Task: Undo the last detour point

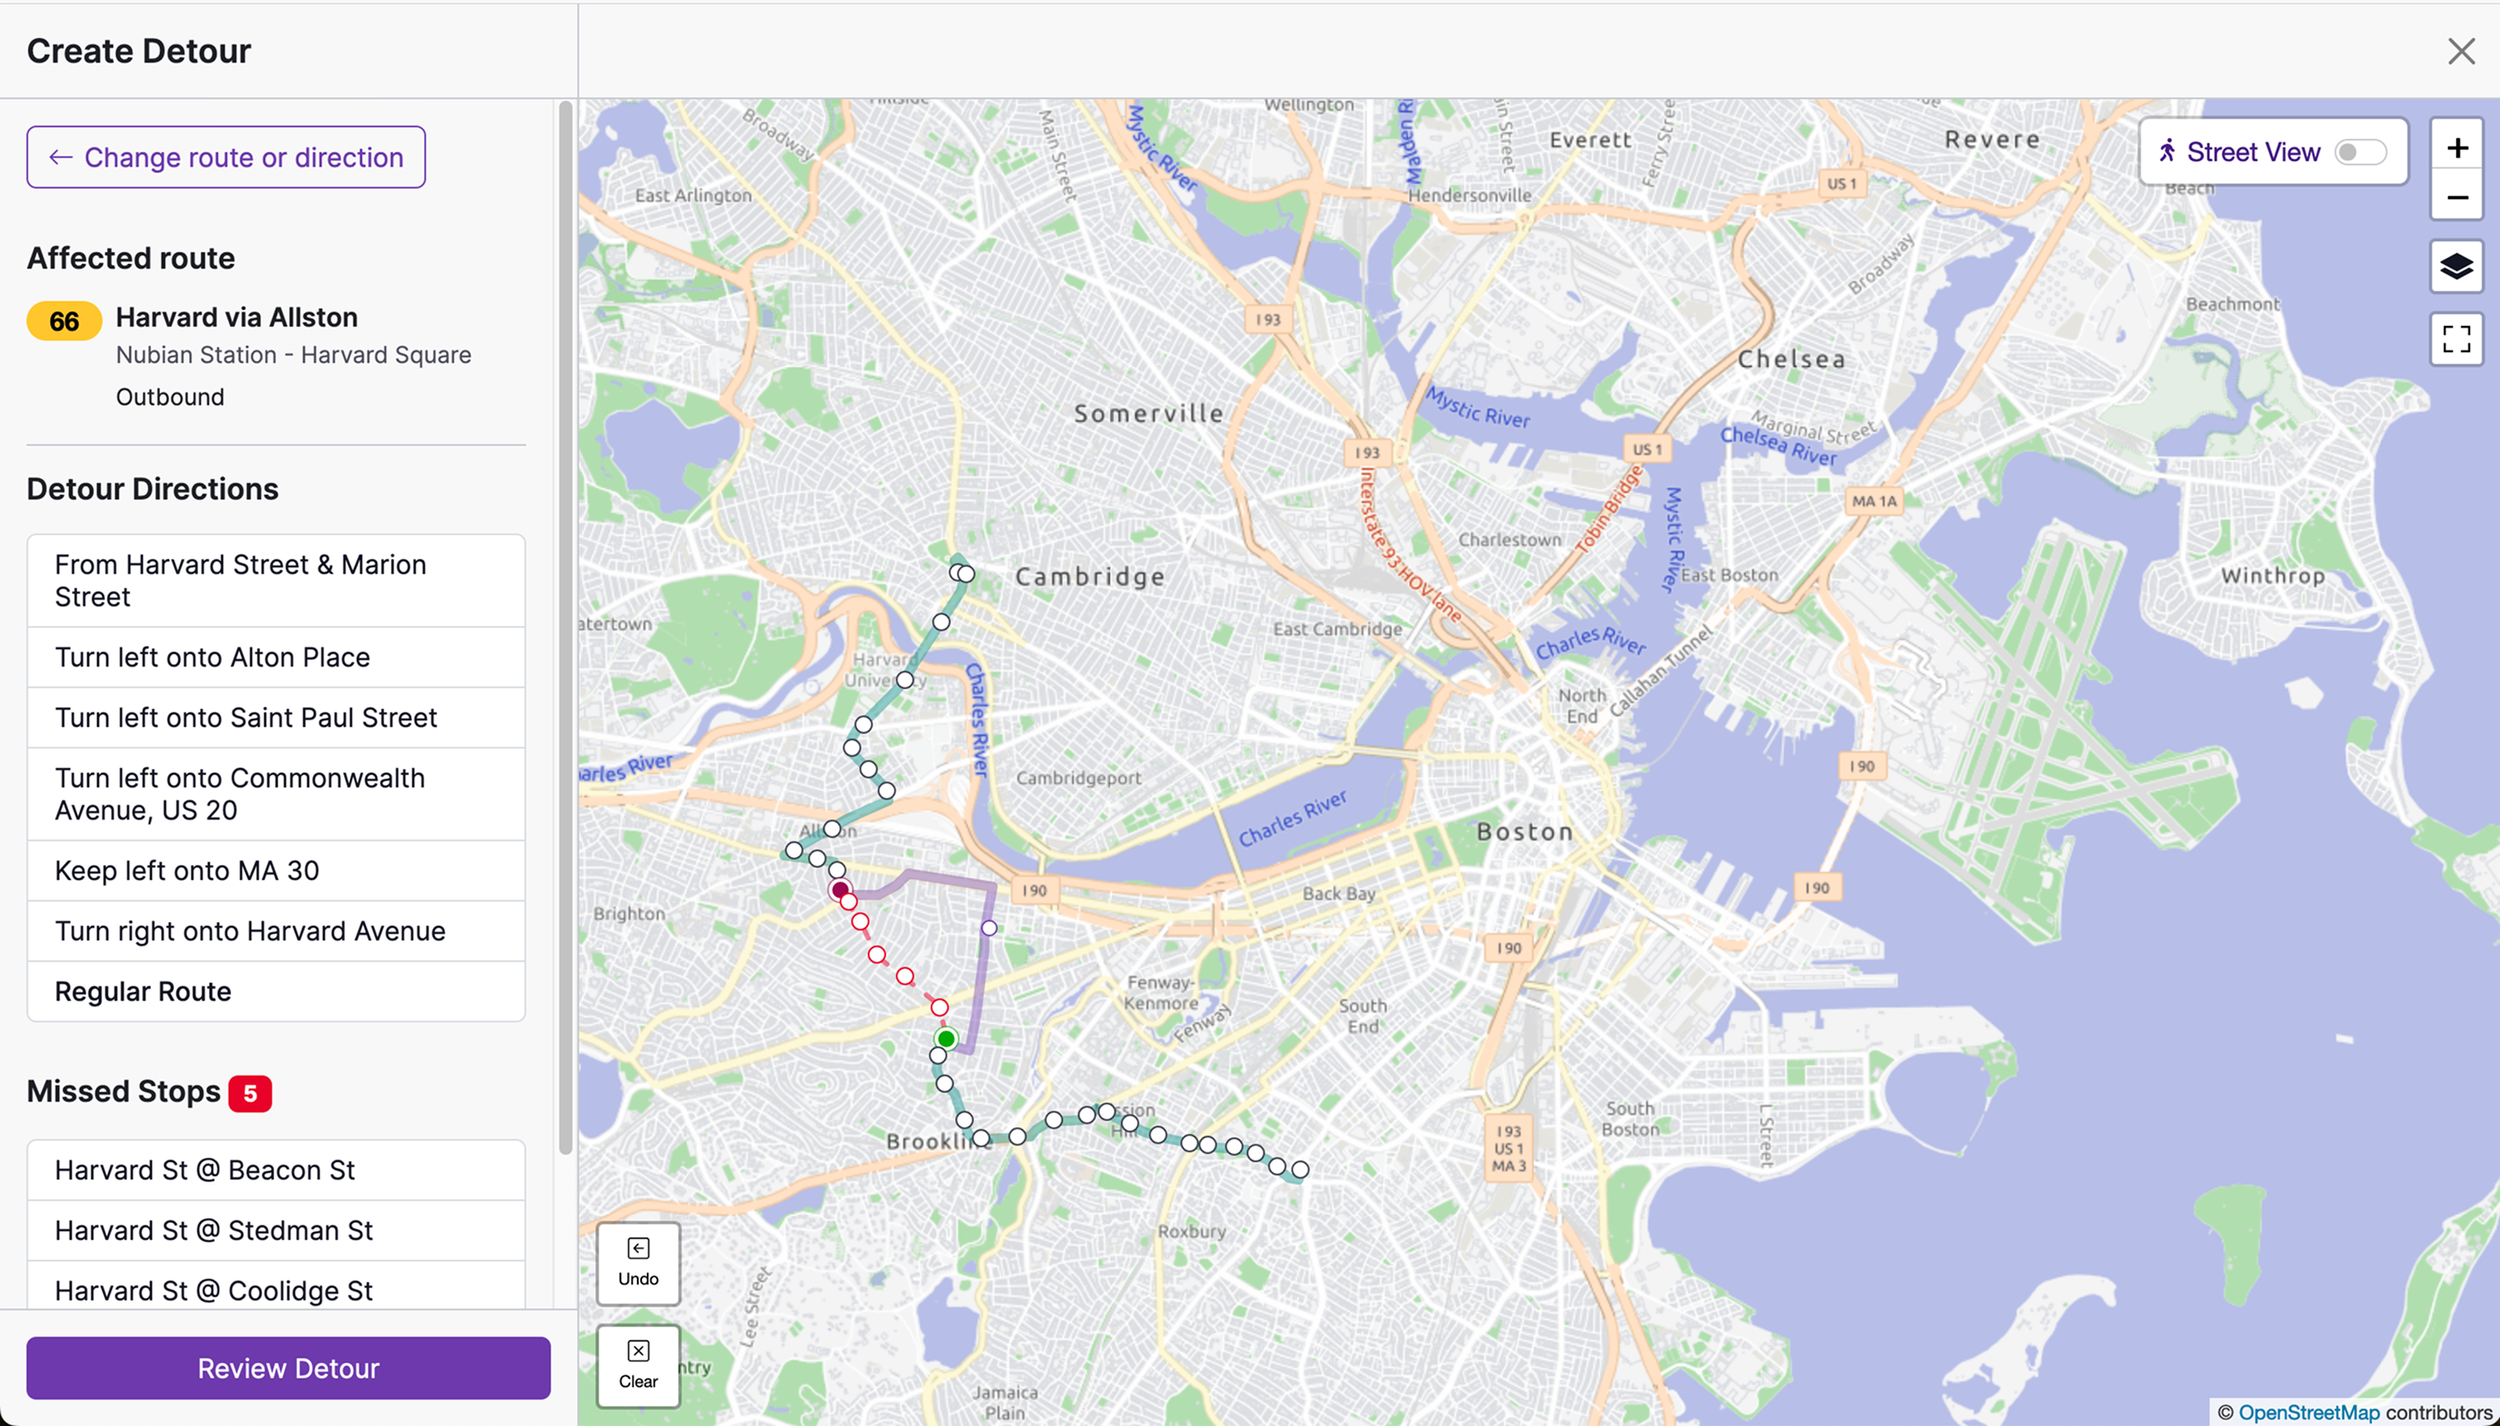Action: [638, 1263]
